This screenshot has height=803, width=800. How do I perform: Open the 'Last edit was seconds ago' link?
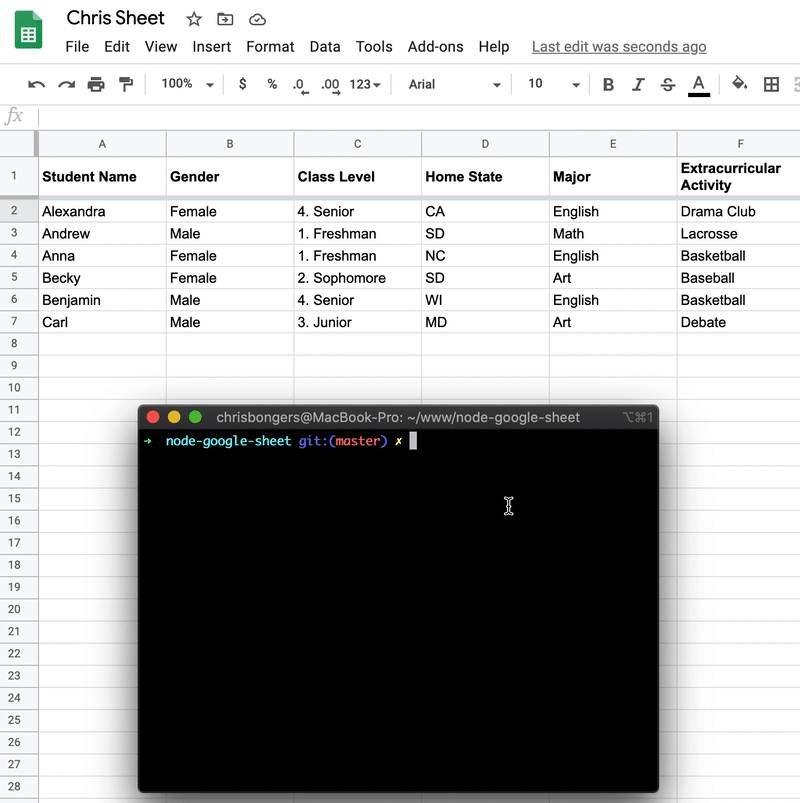[x=619, y=47]
